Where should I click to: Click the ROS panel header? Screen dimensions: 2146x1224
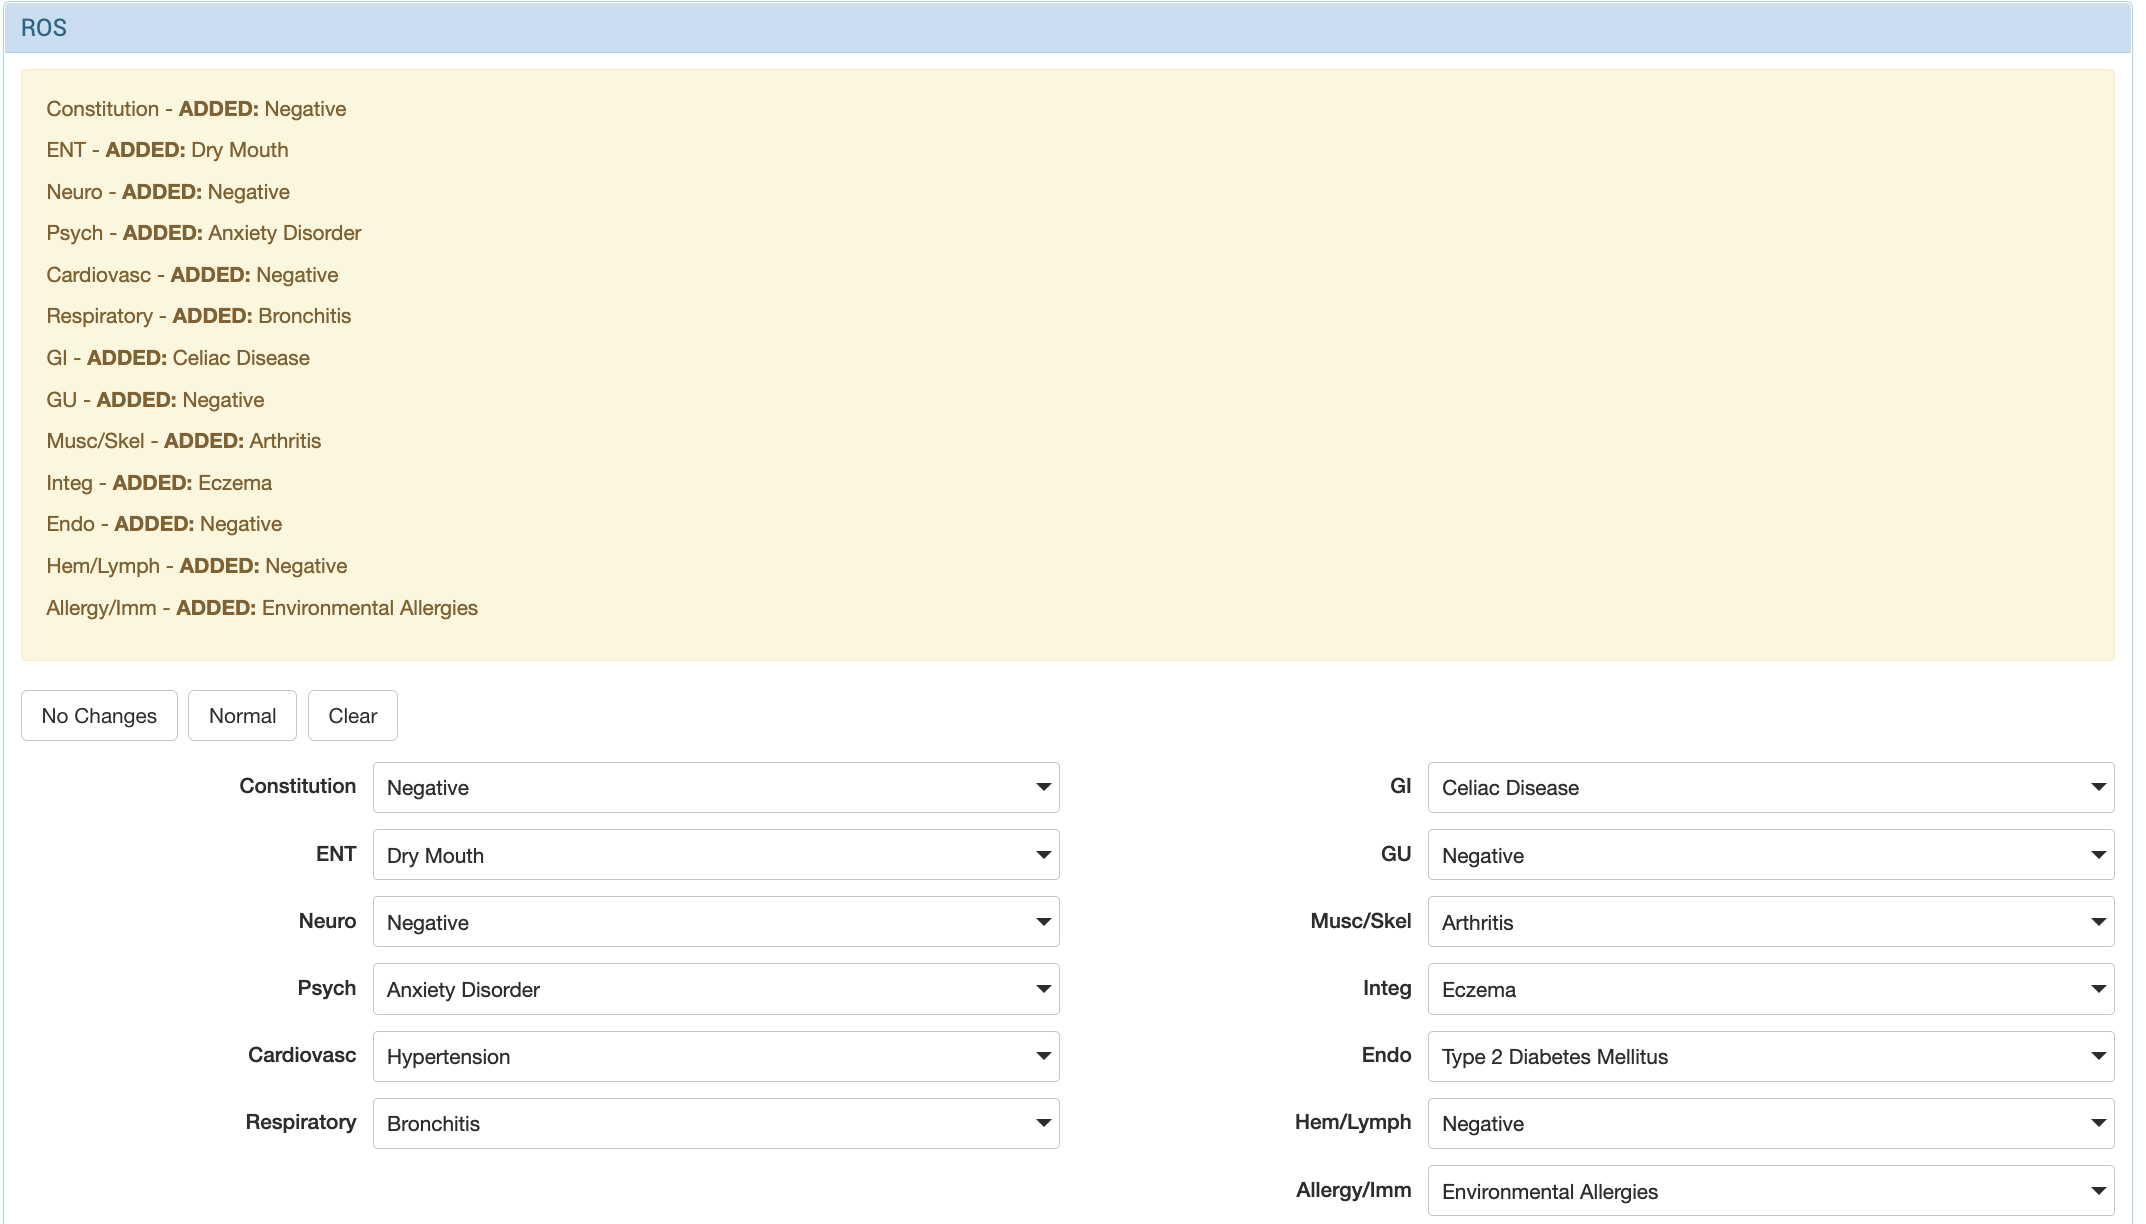[44, 28]
